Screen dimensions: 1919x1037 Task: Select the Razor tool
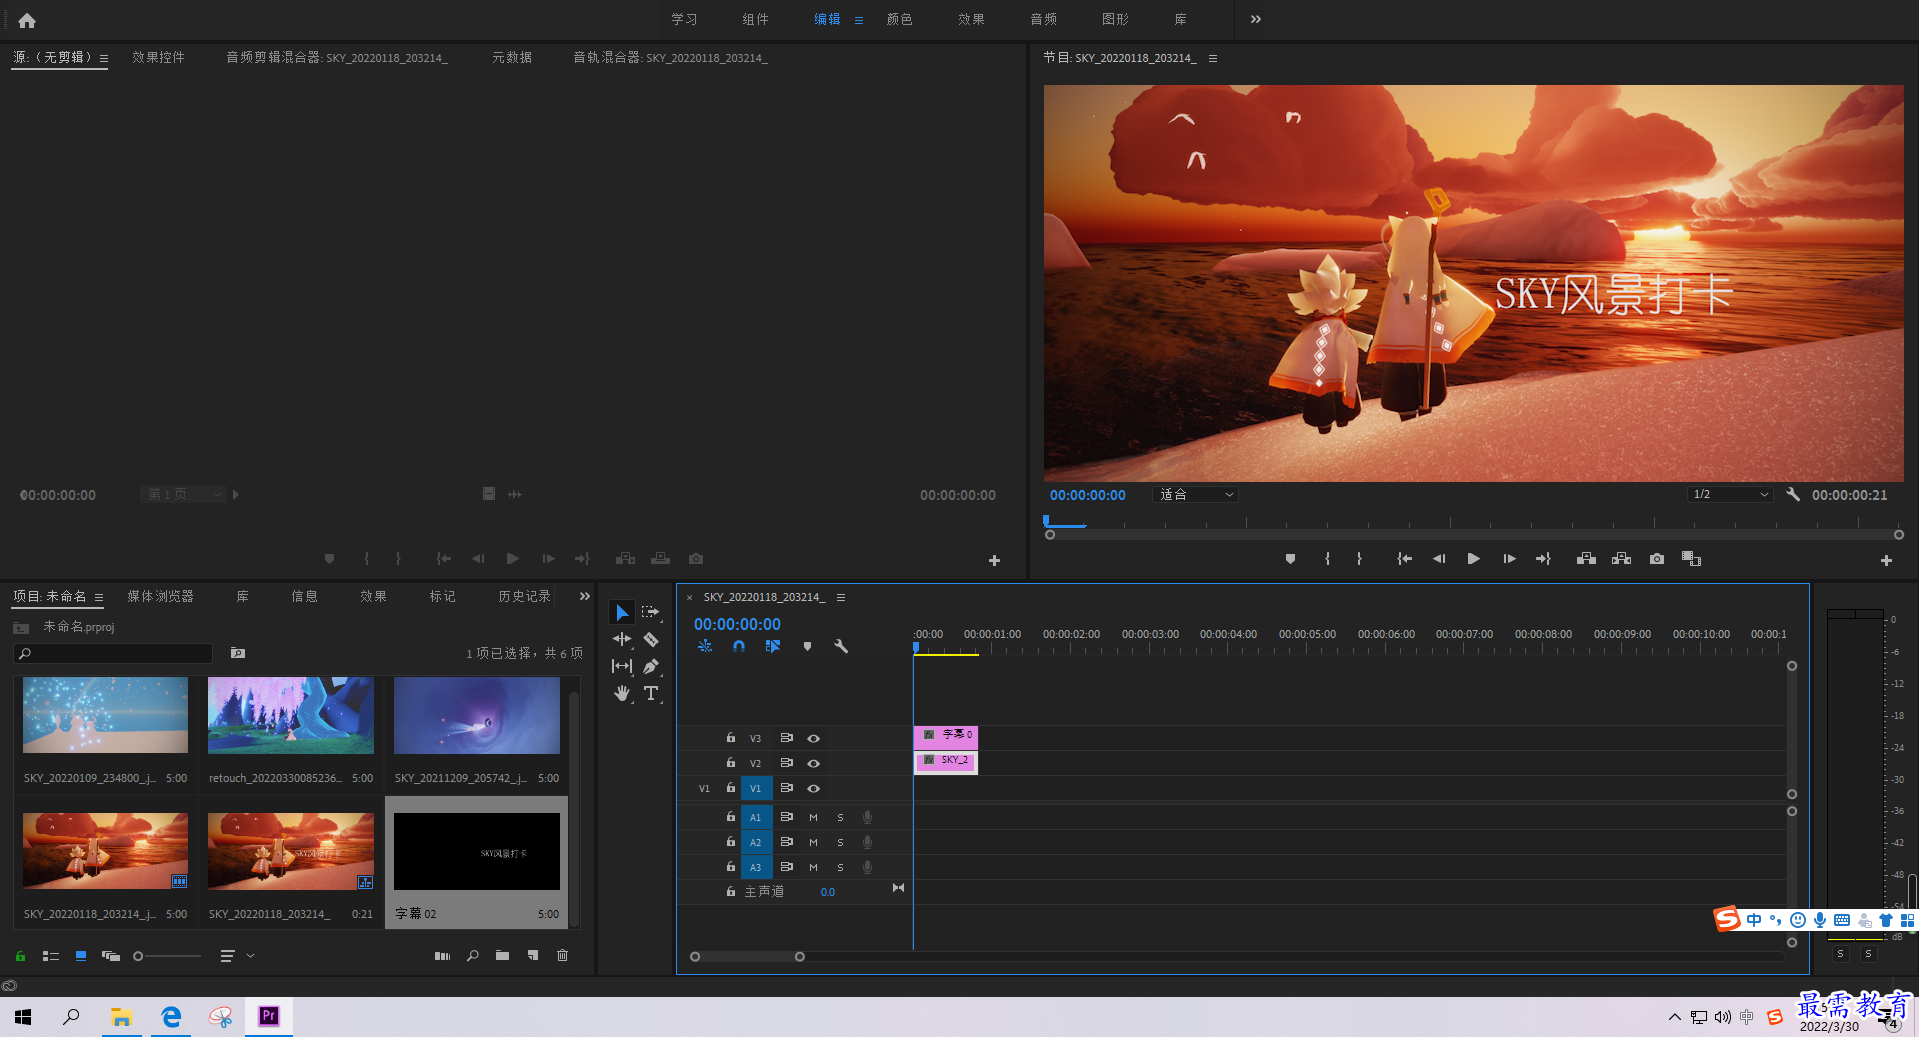(x=651, y=639)
